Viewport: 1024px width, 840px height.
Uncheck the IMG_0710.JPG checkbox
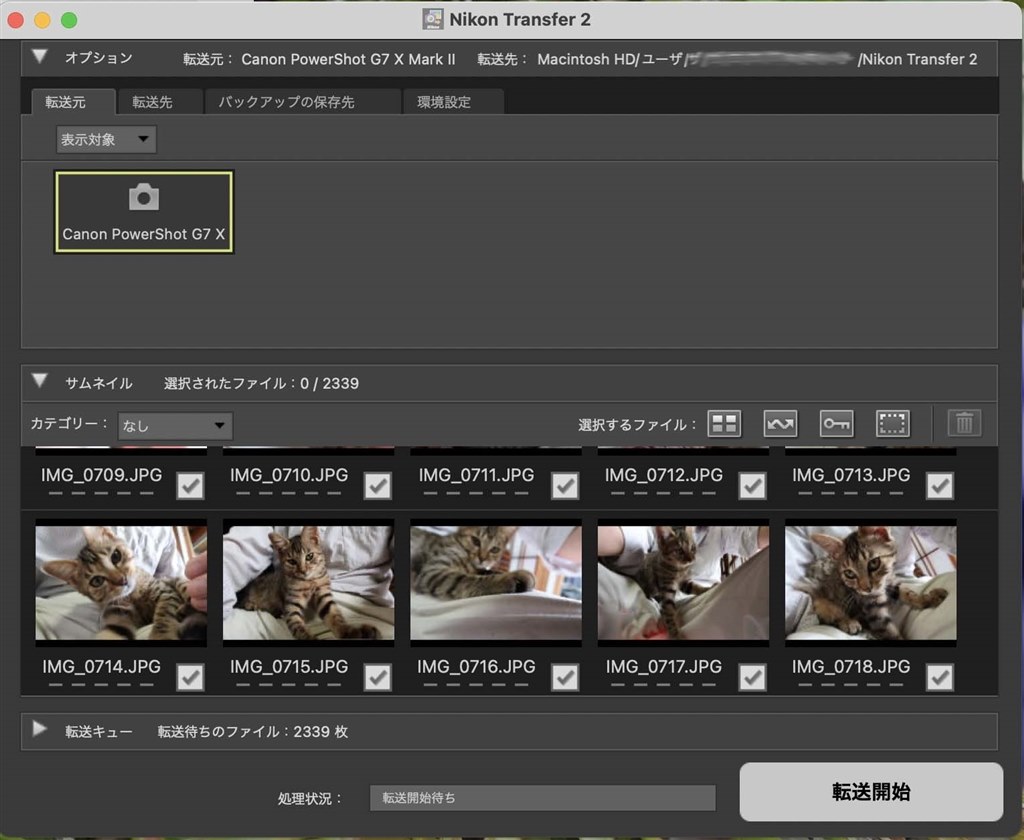377,485
